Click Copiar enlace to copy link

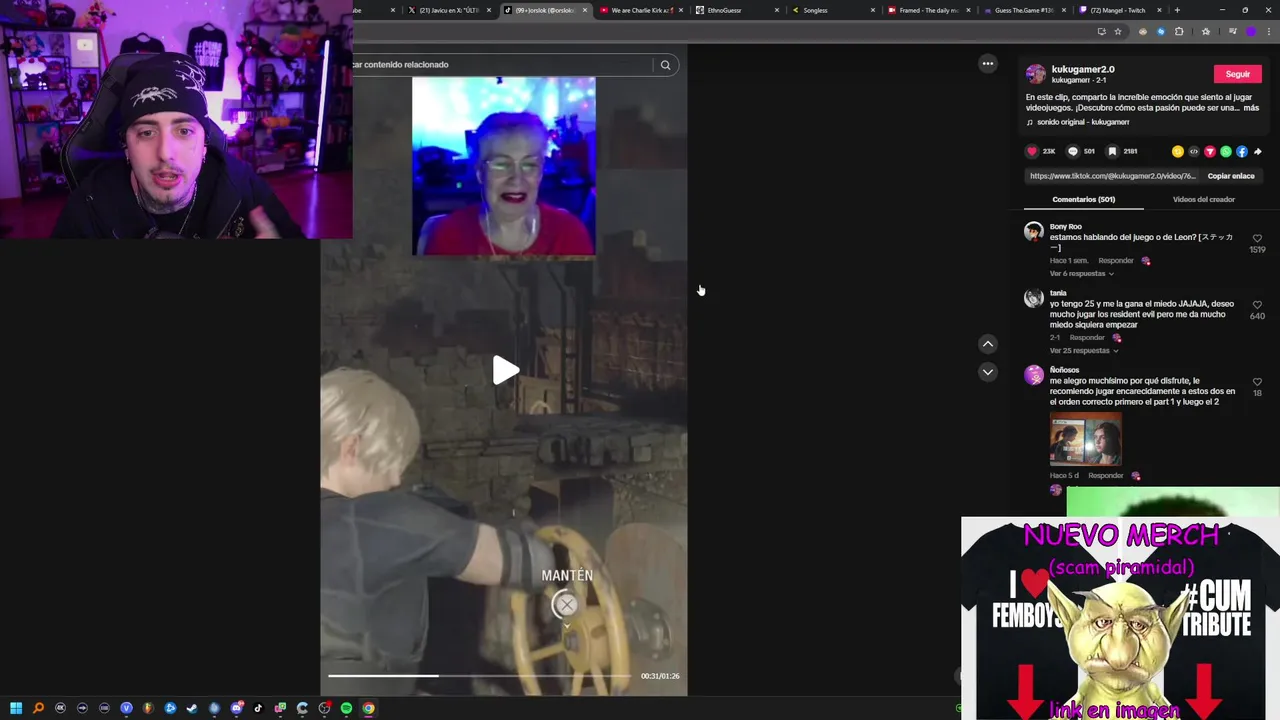pos(1230,176)
